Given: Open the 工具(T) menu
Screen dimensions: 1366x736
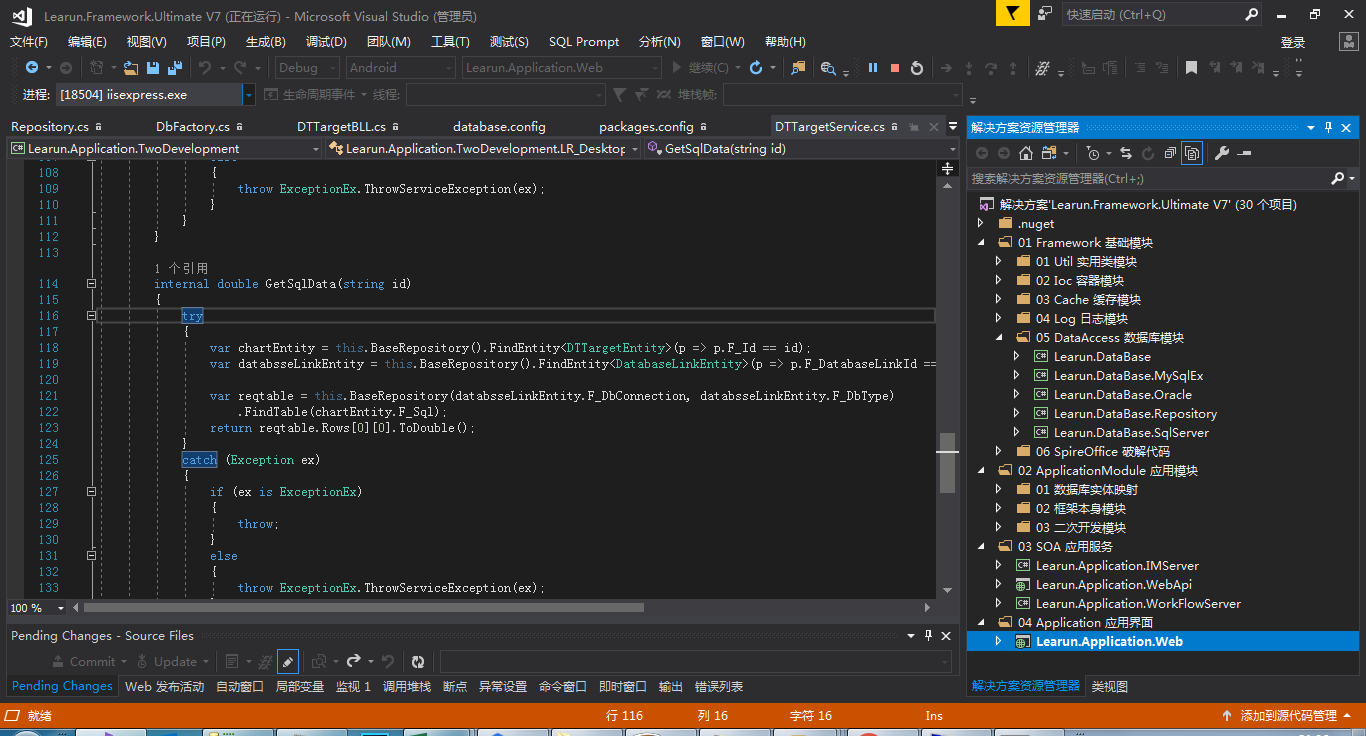Looking at the screenshot, I should point(450,41).
